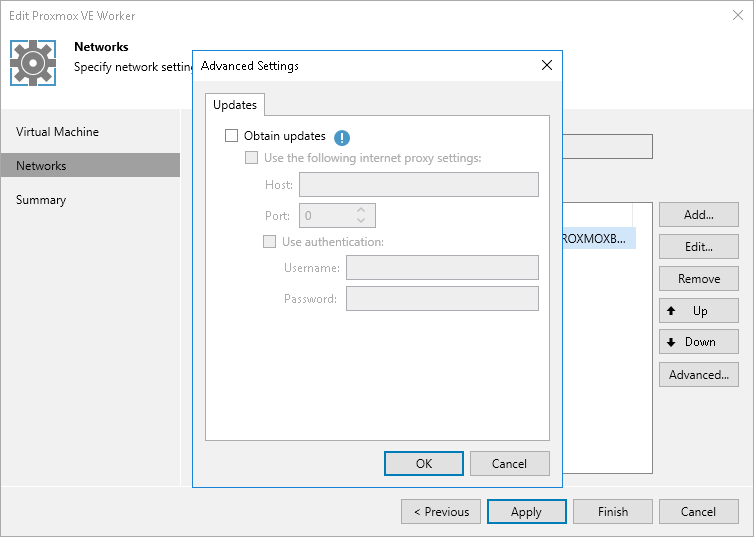Check the Use authentication option
Screen dimensions: 754x537
269,241
